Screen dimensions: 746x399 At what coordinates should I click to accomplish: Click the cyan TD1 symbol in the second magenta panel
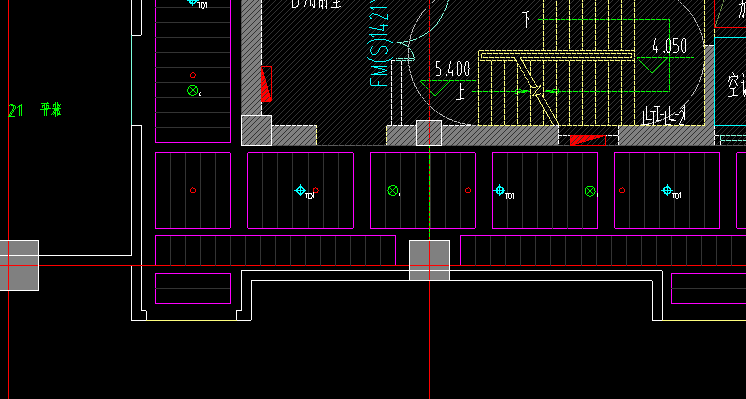tap(300, 191)
